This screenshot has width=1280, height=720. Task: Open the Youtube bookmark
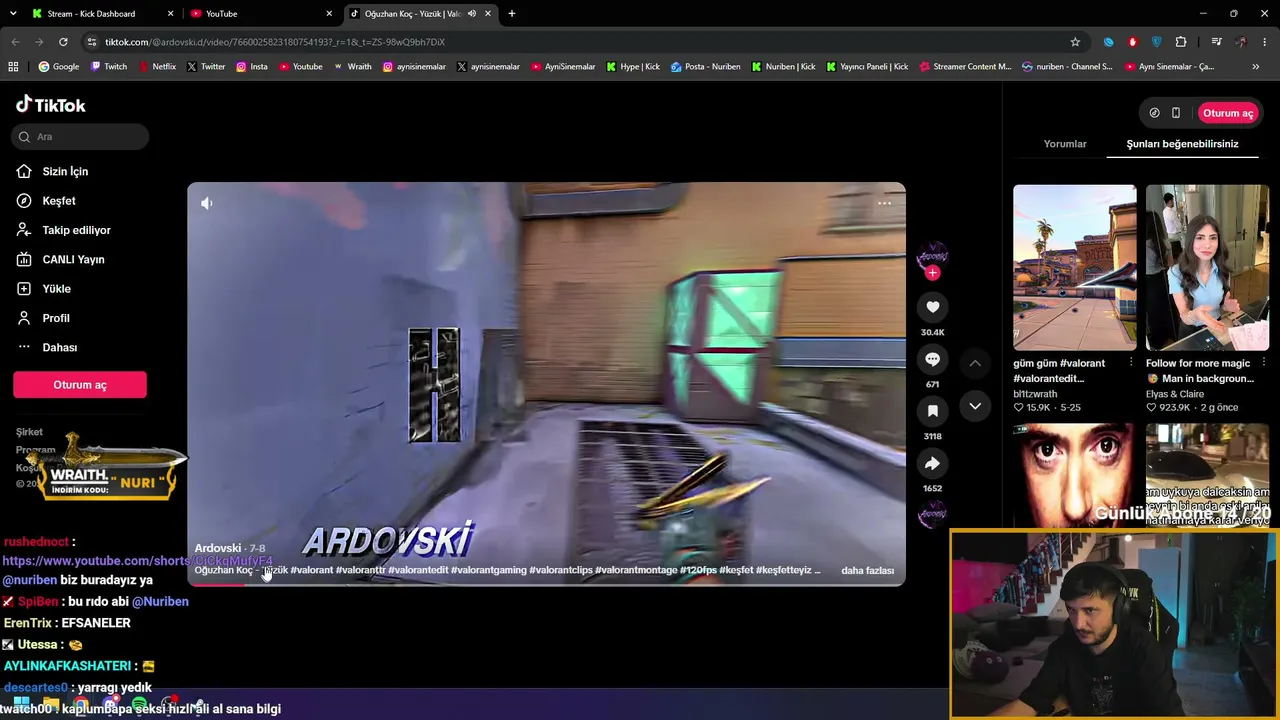click(x=301, y=67)
